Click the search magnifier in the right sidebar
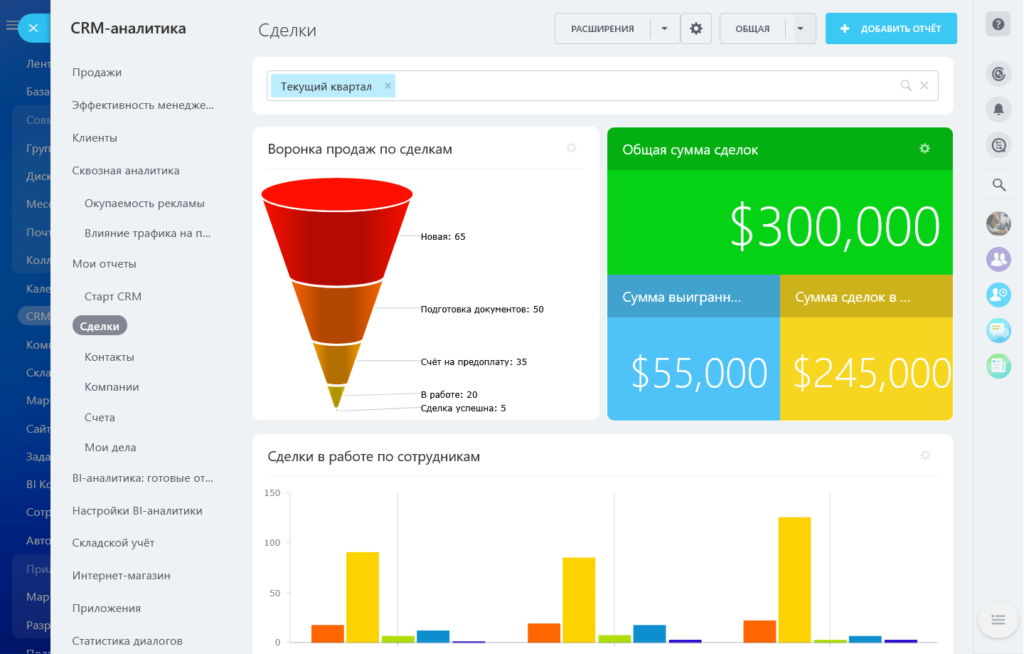This screenshot has height=654, width=1024. click(998, 185)
